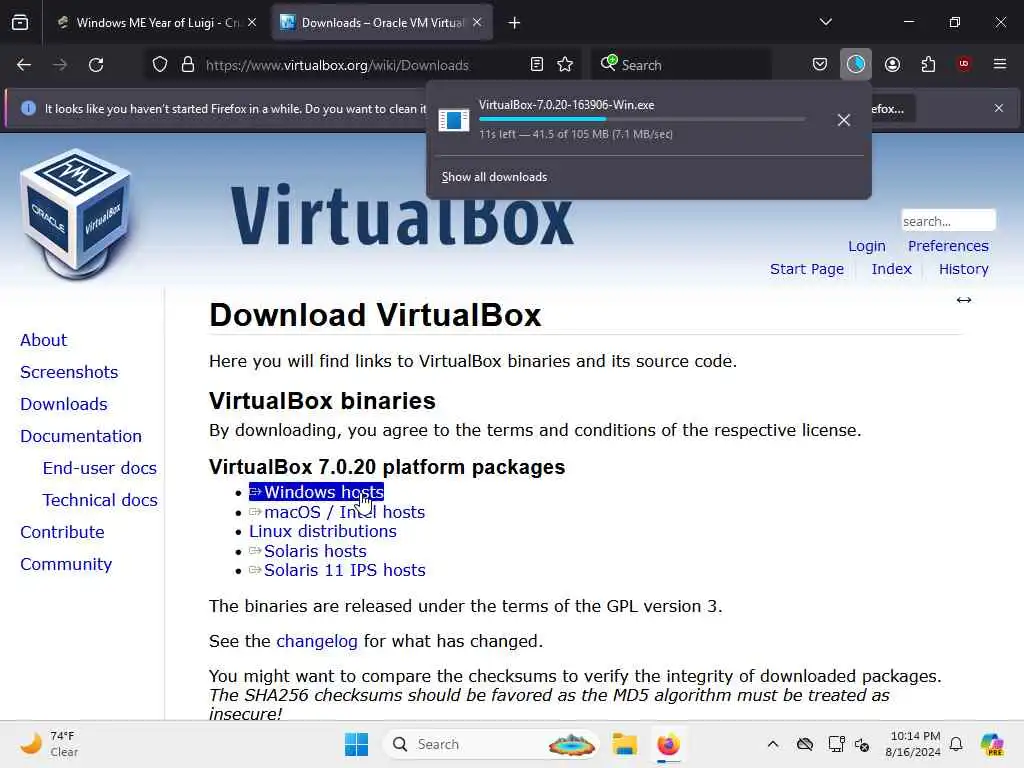
Task: Click the VirtualBox site search field
Action: point(948,221)
